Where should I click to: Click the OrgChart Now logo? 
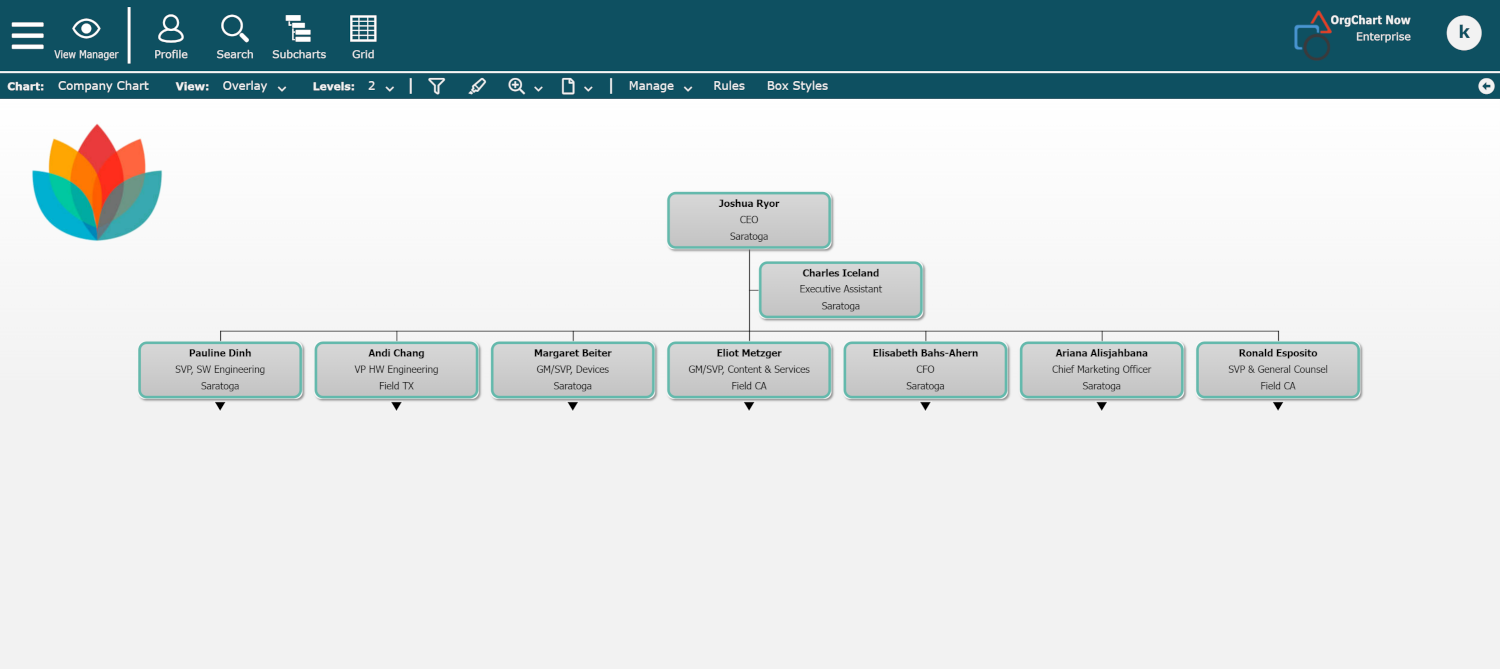[1352, 35]
